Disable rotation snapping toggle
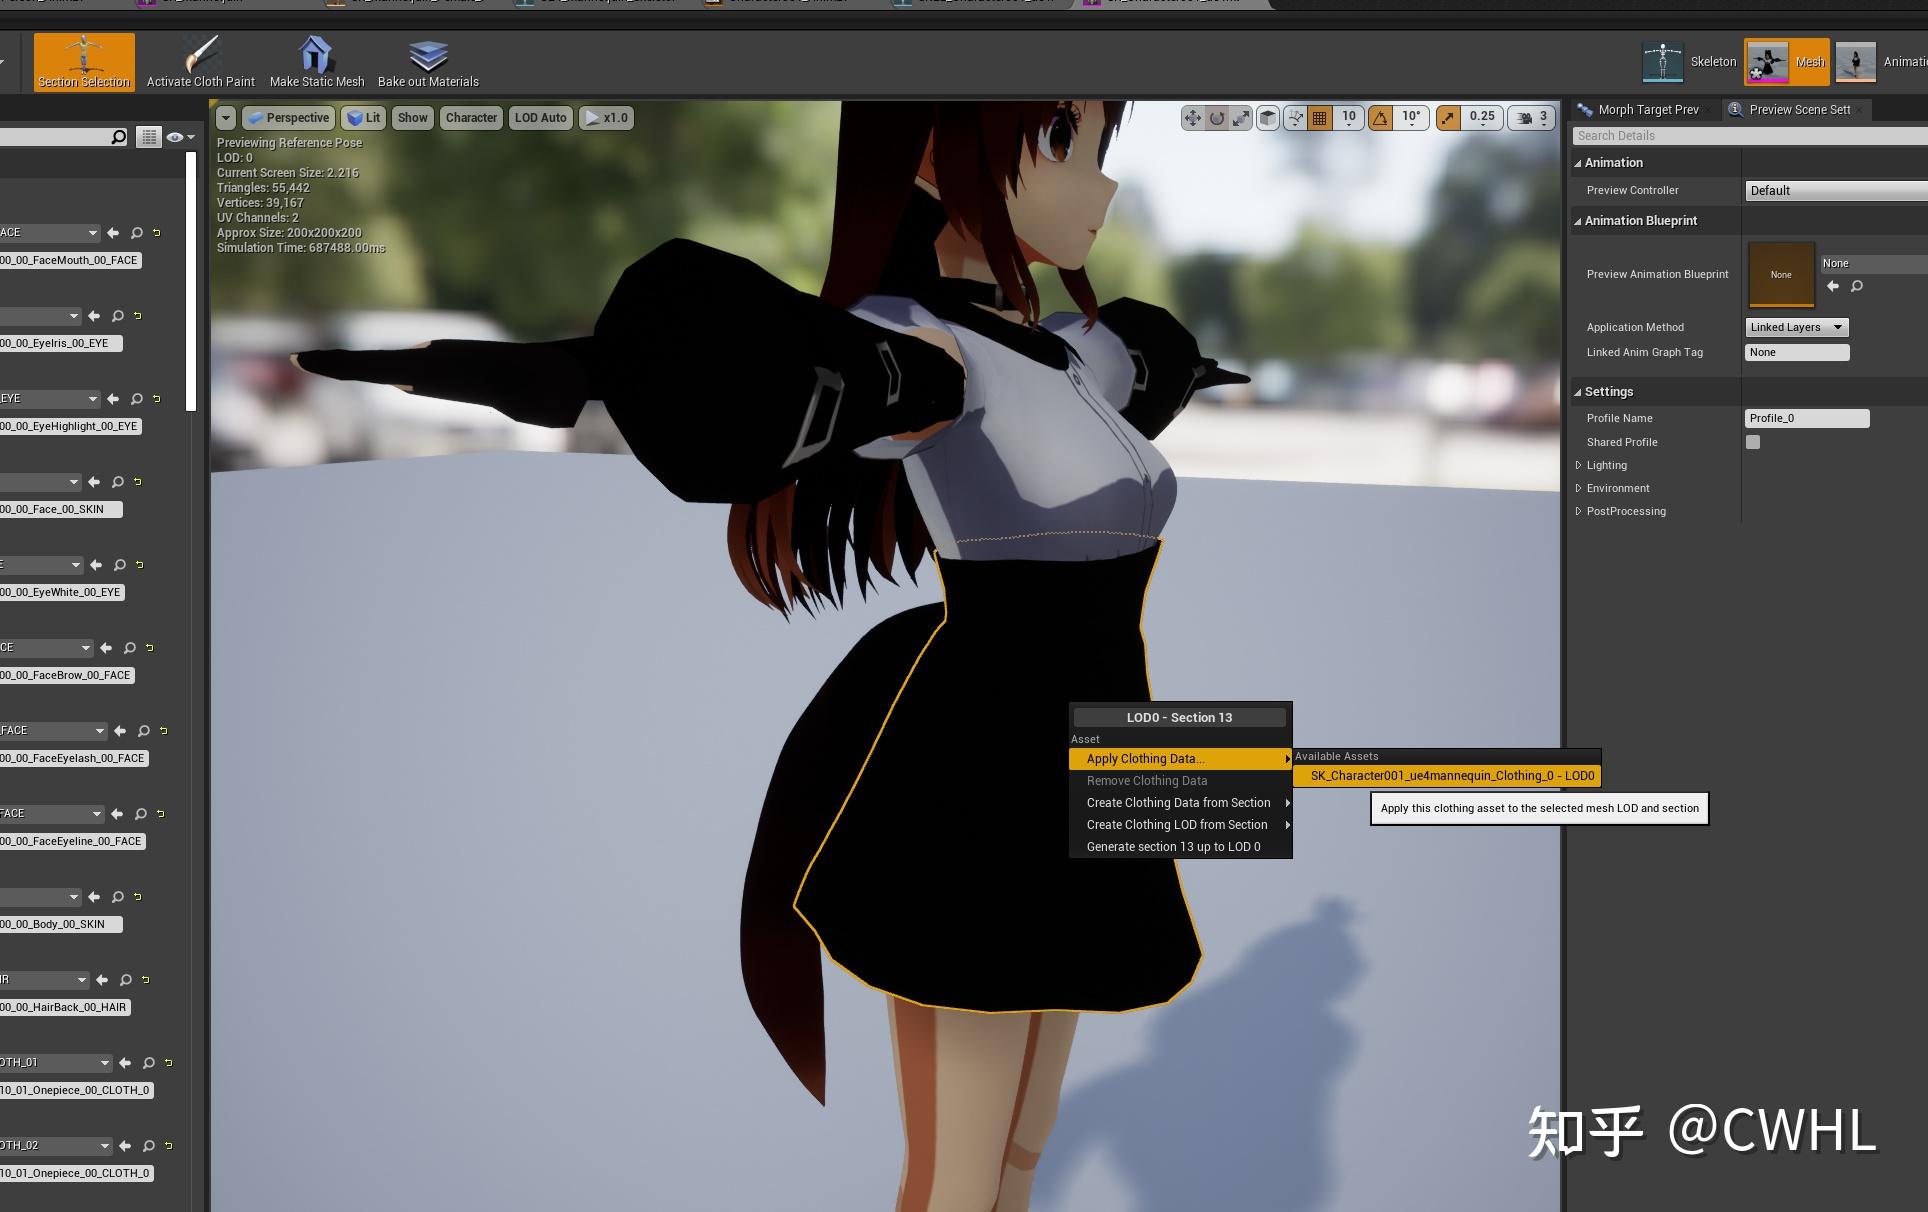Screen dimensions: 1928x1212 tap(1380, 117)
